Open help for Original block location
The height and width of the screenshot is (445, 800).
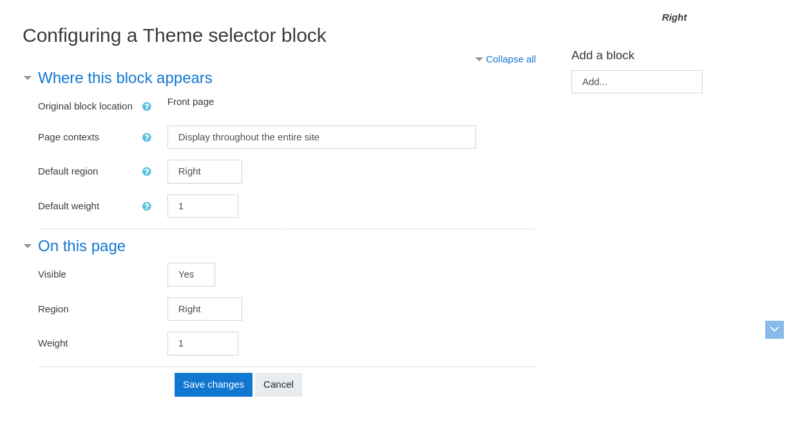[146, 107]
